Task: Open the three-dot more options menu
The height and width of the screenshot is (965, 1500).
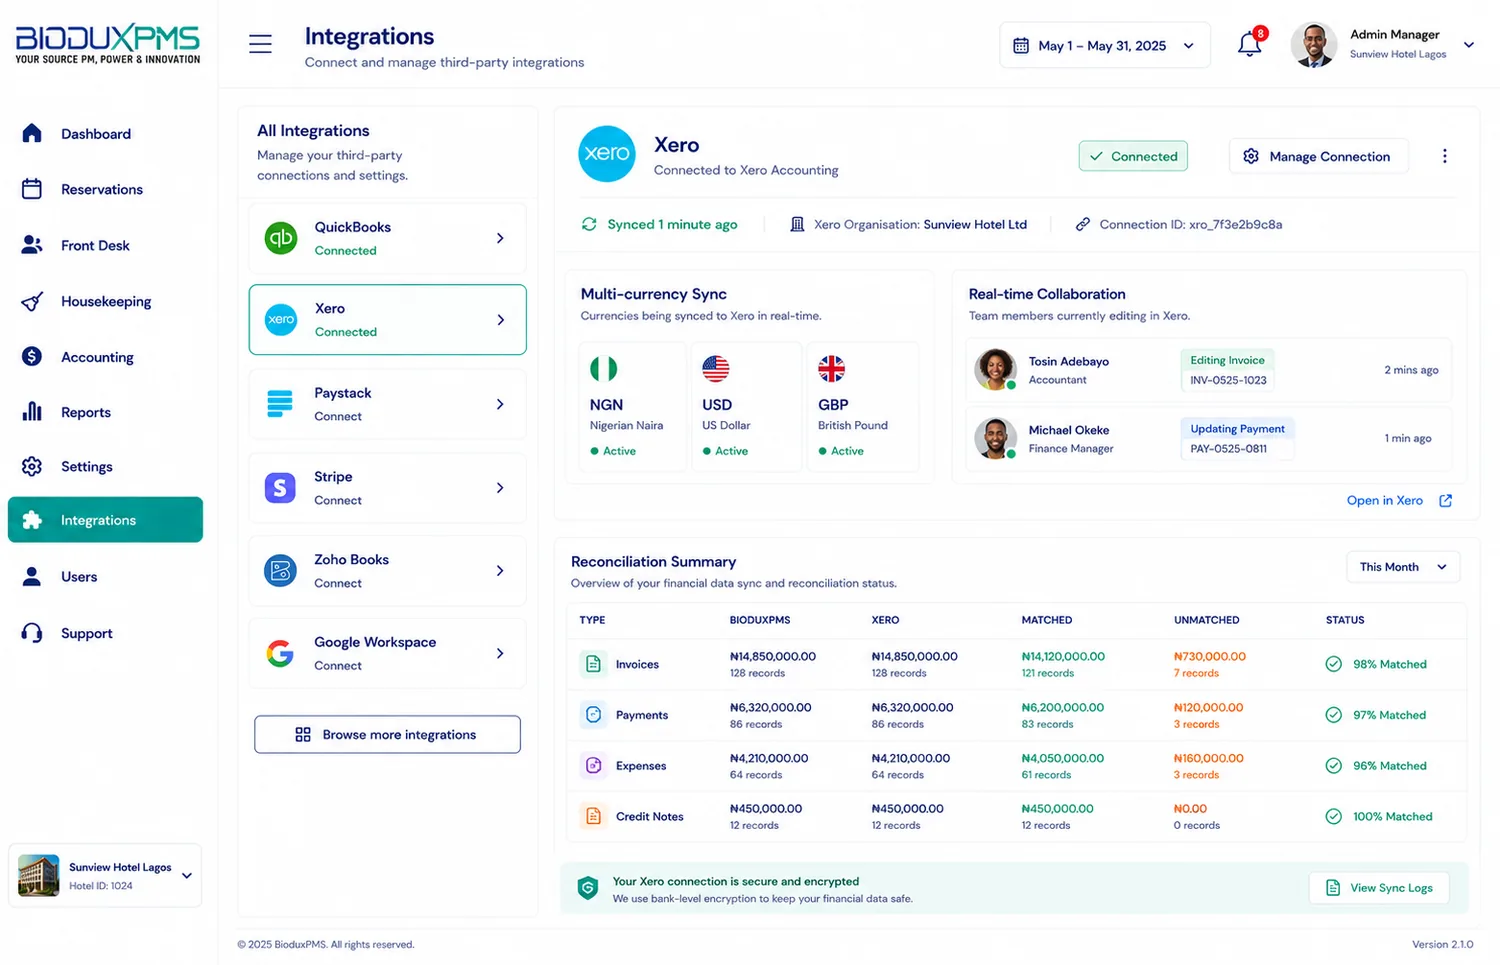Action: [1444, 156]
